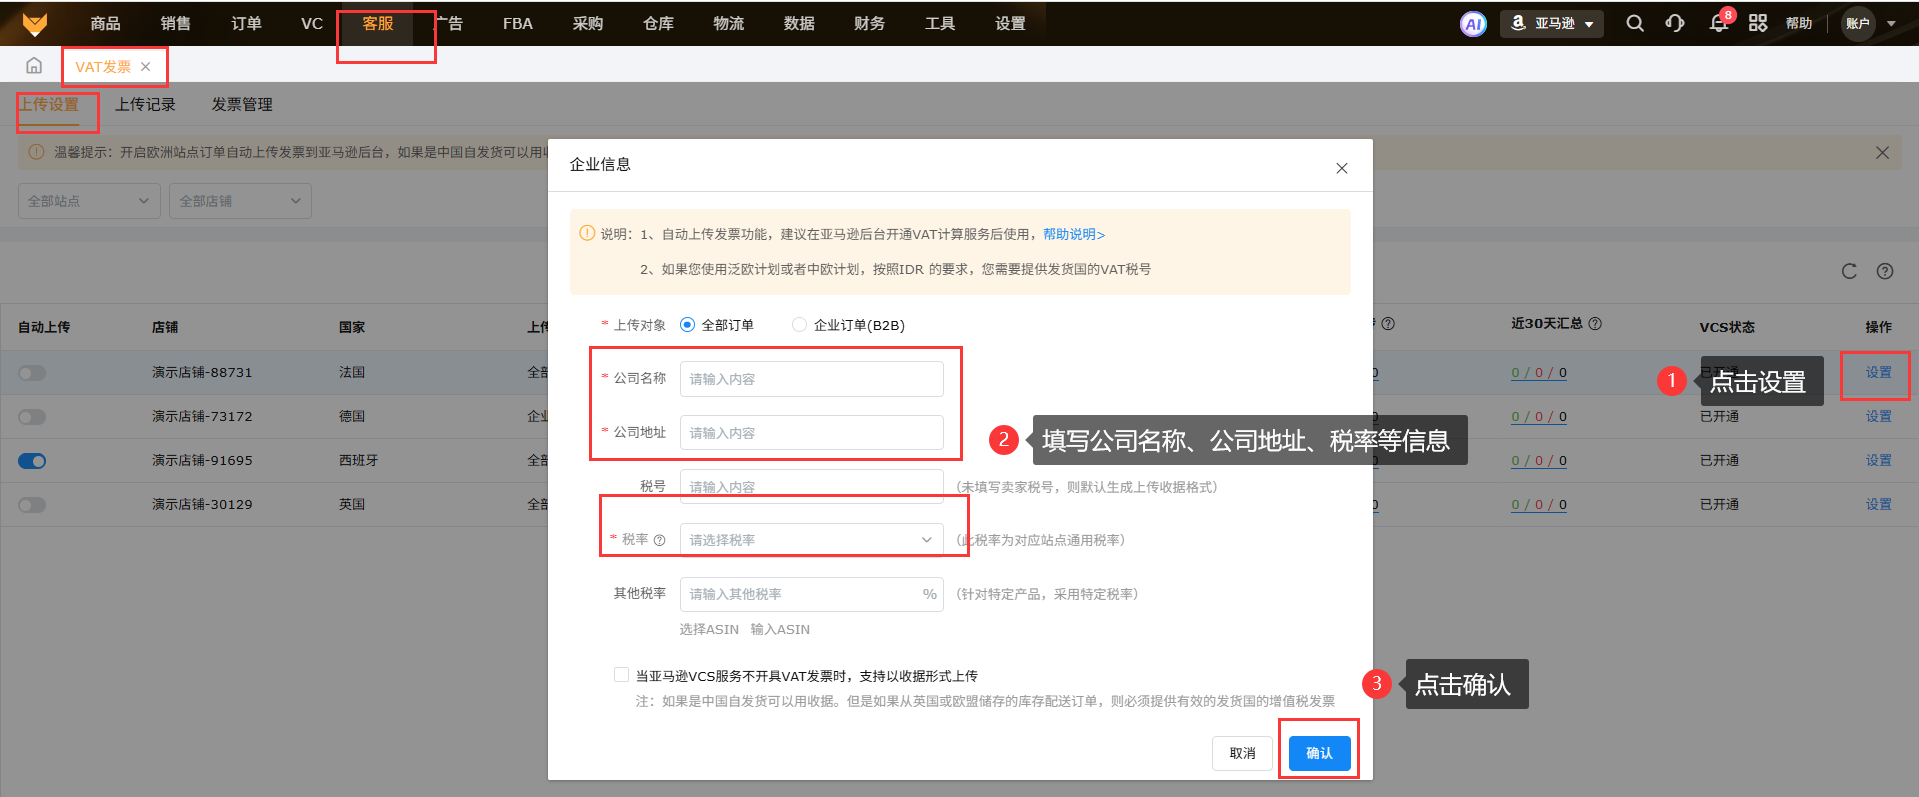Focus the 其他税率 input field
1919x797 pixels.
(811, 594)
